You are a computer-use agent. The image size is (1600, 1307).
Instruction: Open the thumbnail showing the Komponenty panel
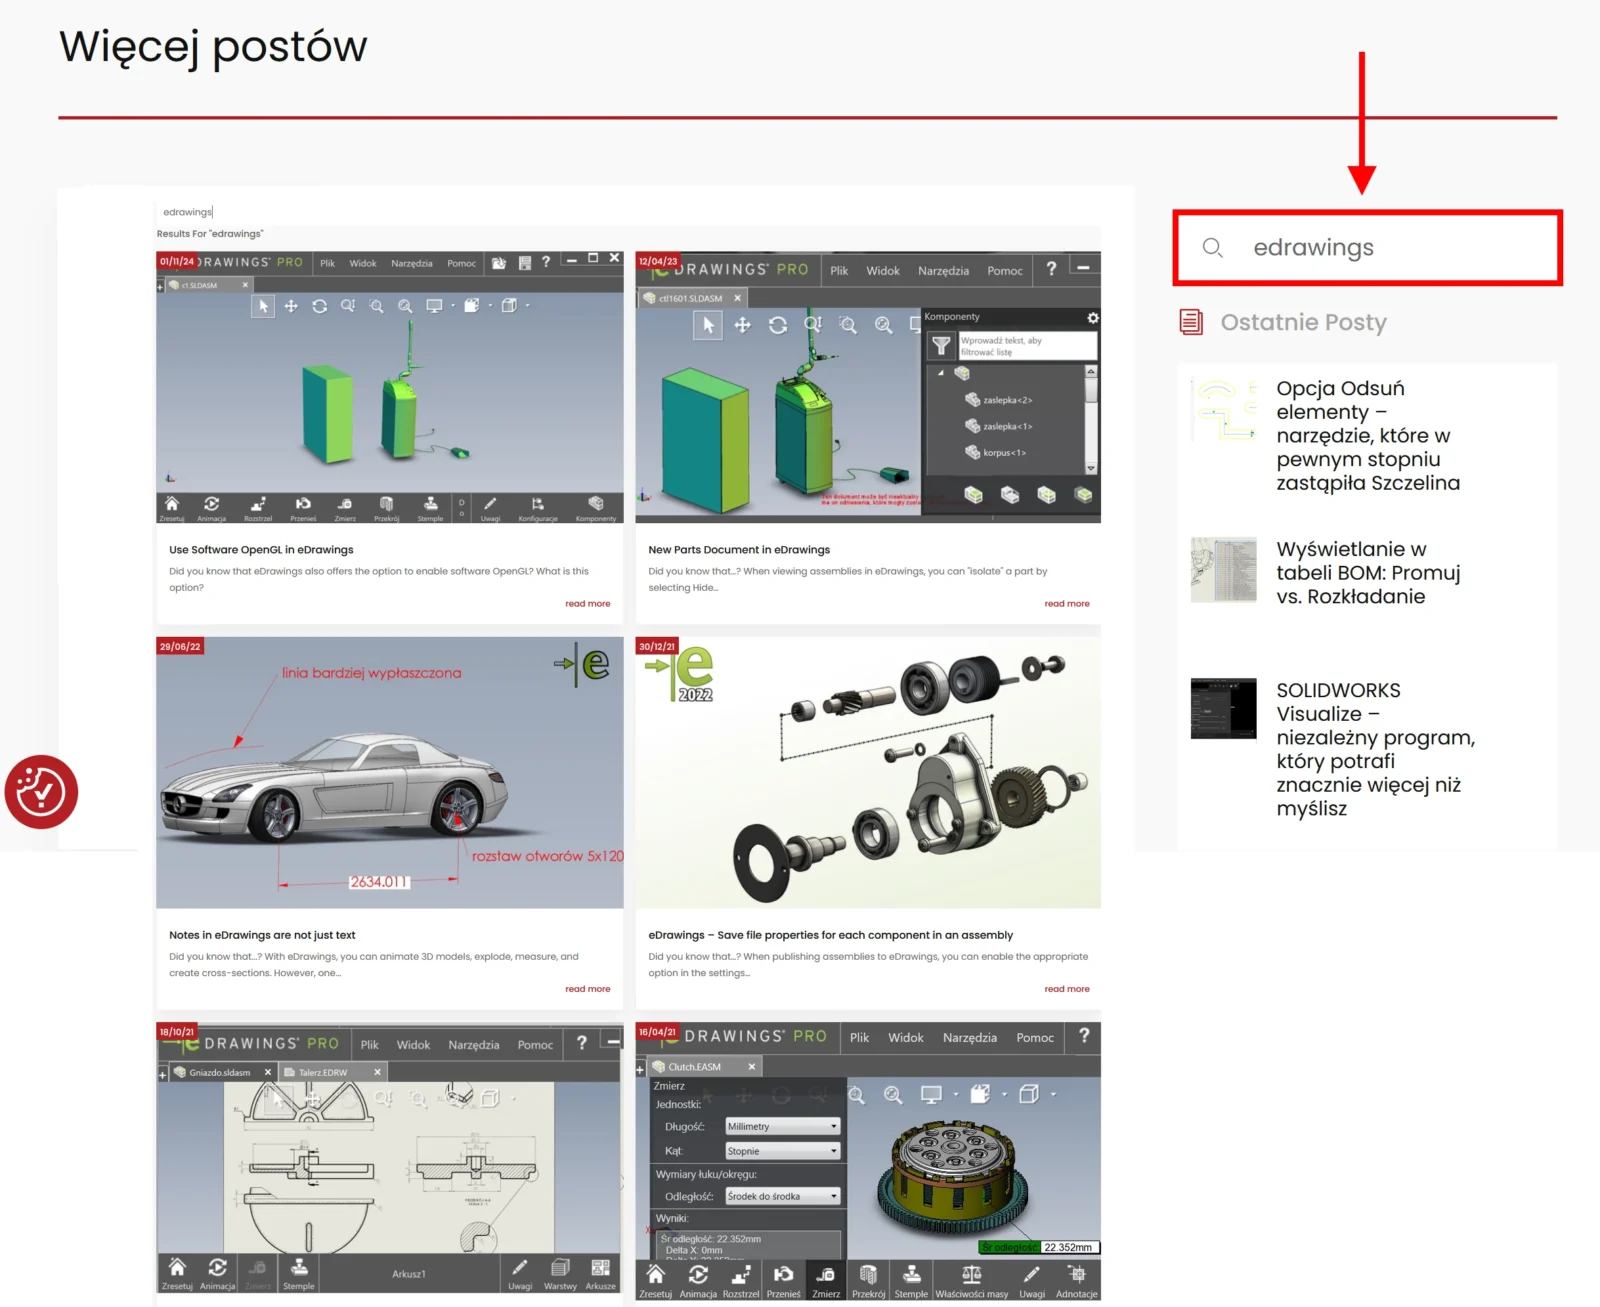pos(868,387)
